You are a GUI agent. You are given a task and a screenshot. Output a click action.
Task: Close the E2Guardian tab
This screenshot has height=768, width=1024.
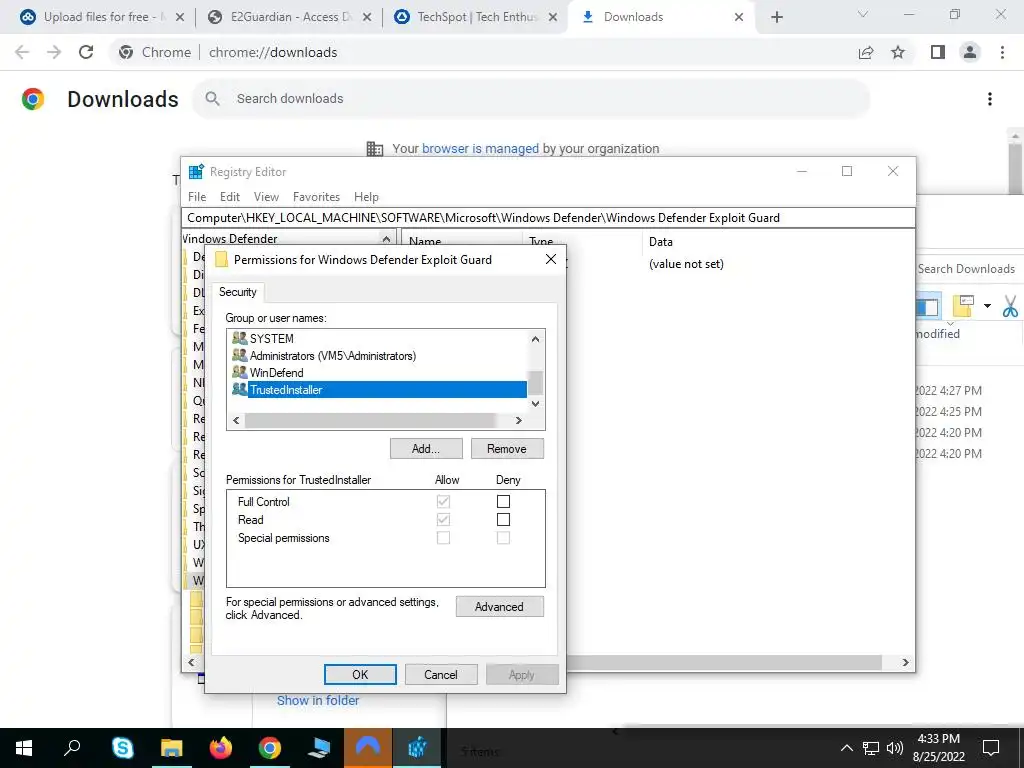pos(367,17)
